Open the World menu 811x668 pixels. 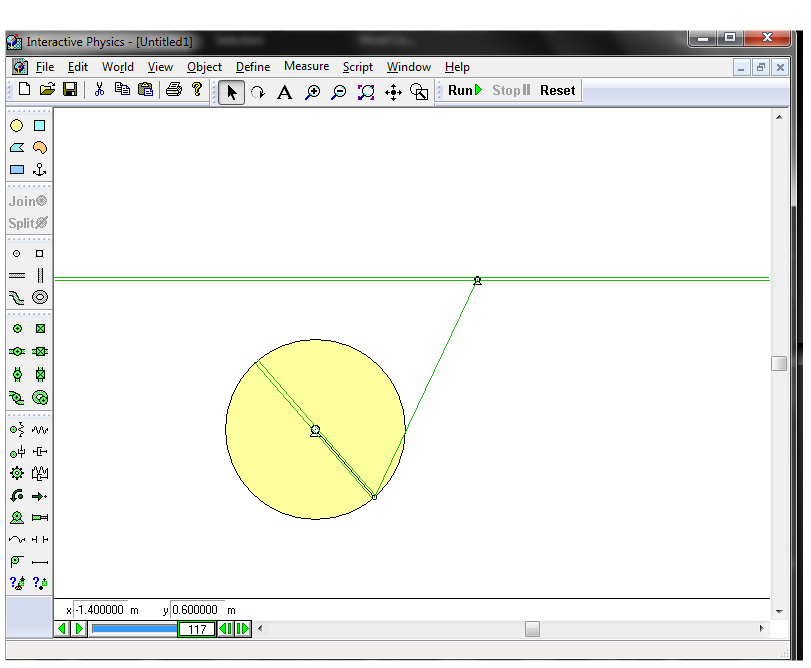tap(118, 67)
